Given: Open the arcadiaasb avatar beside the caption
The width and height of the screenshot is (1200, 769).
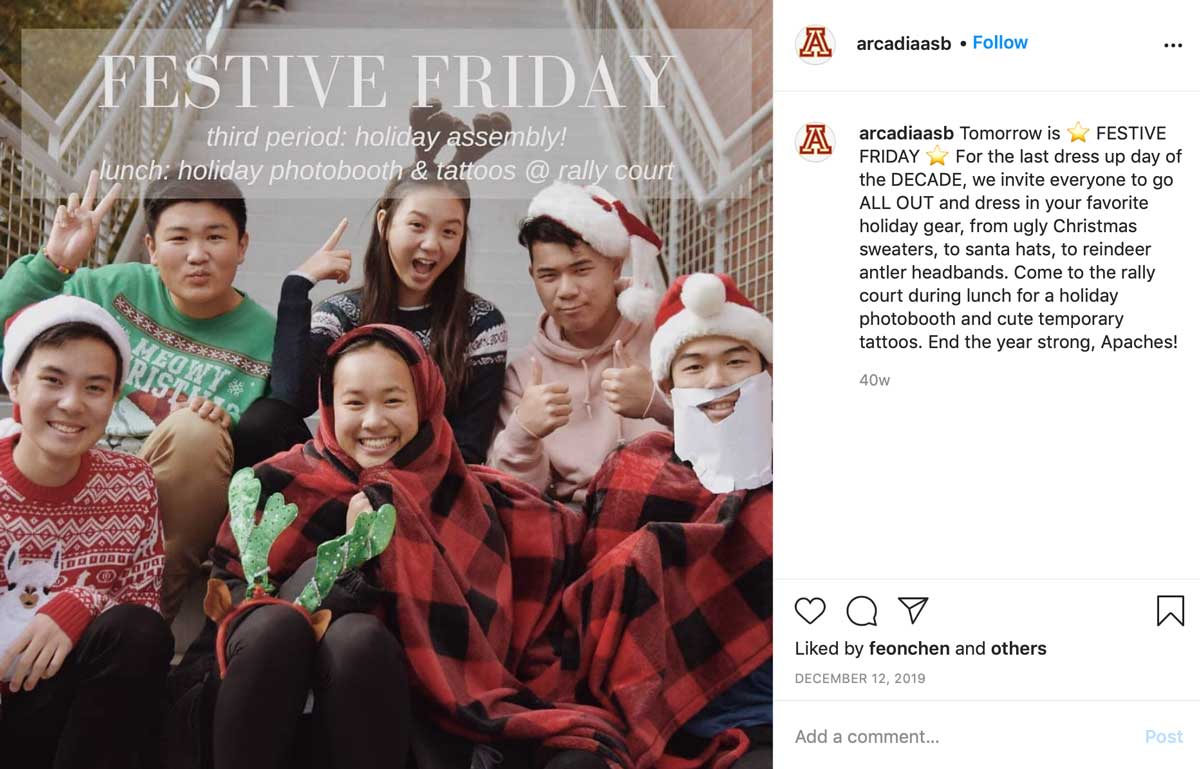Looking at the screenshot, I should tap(815, 141).
